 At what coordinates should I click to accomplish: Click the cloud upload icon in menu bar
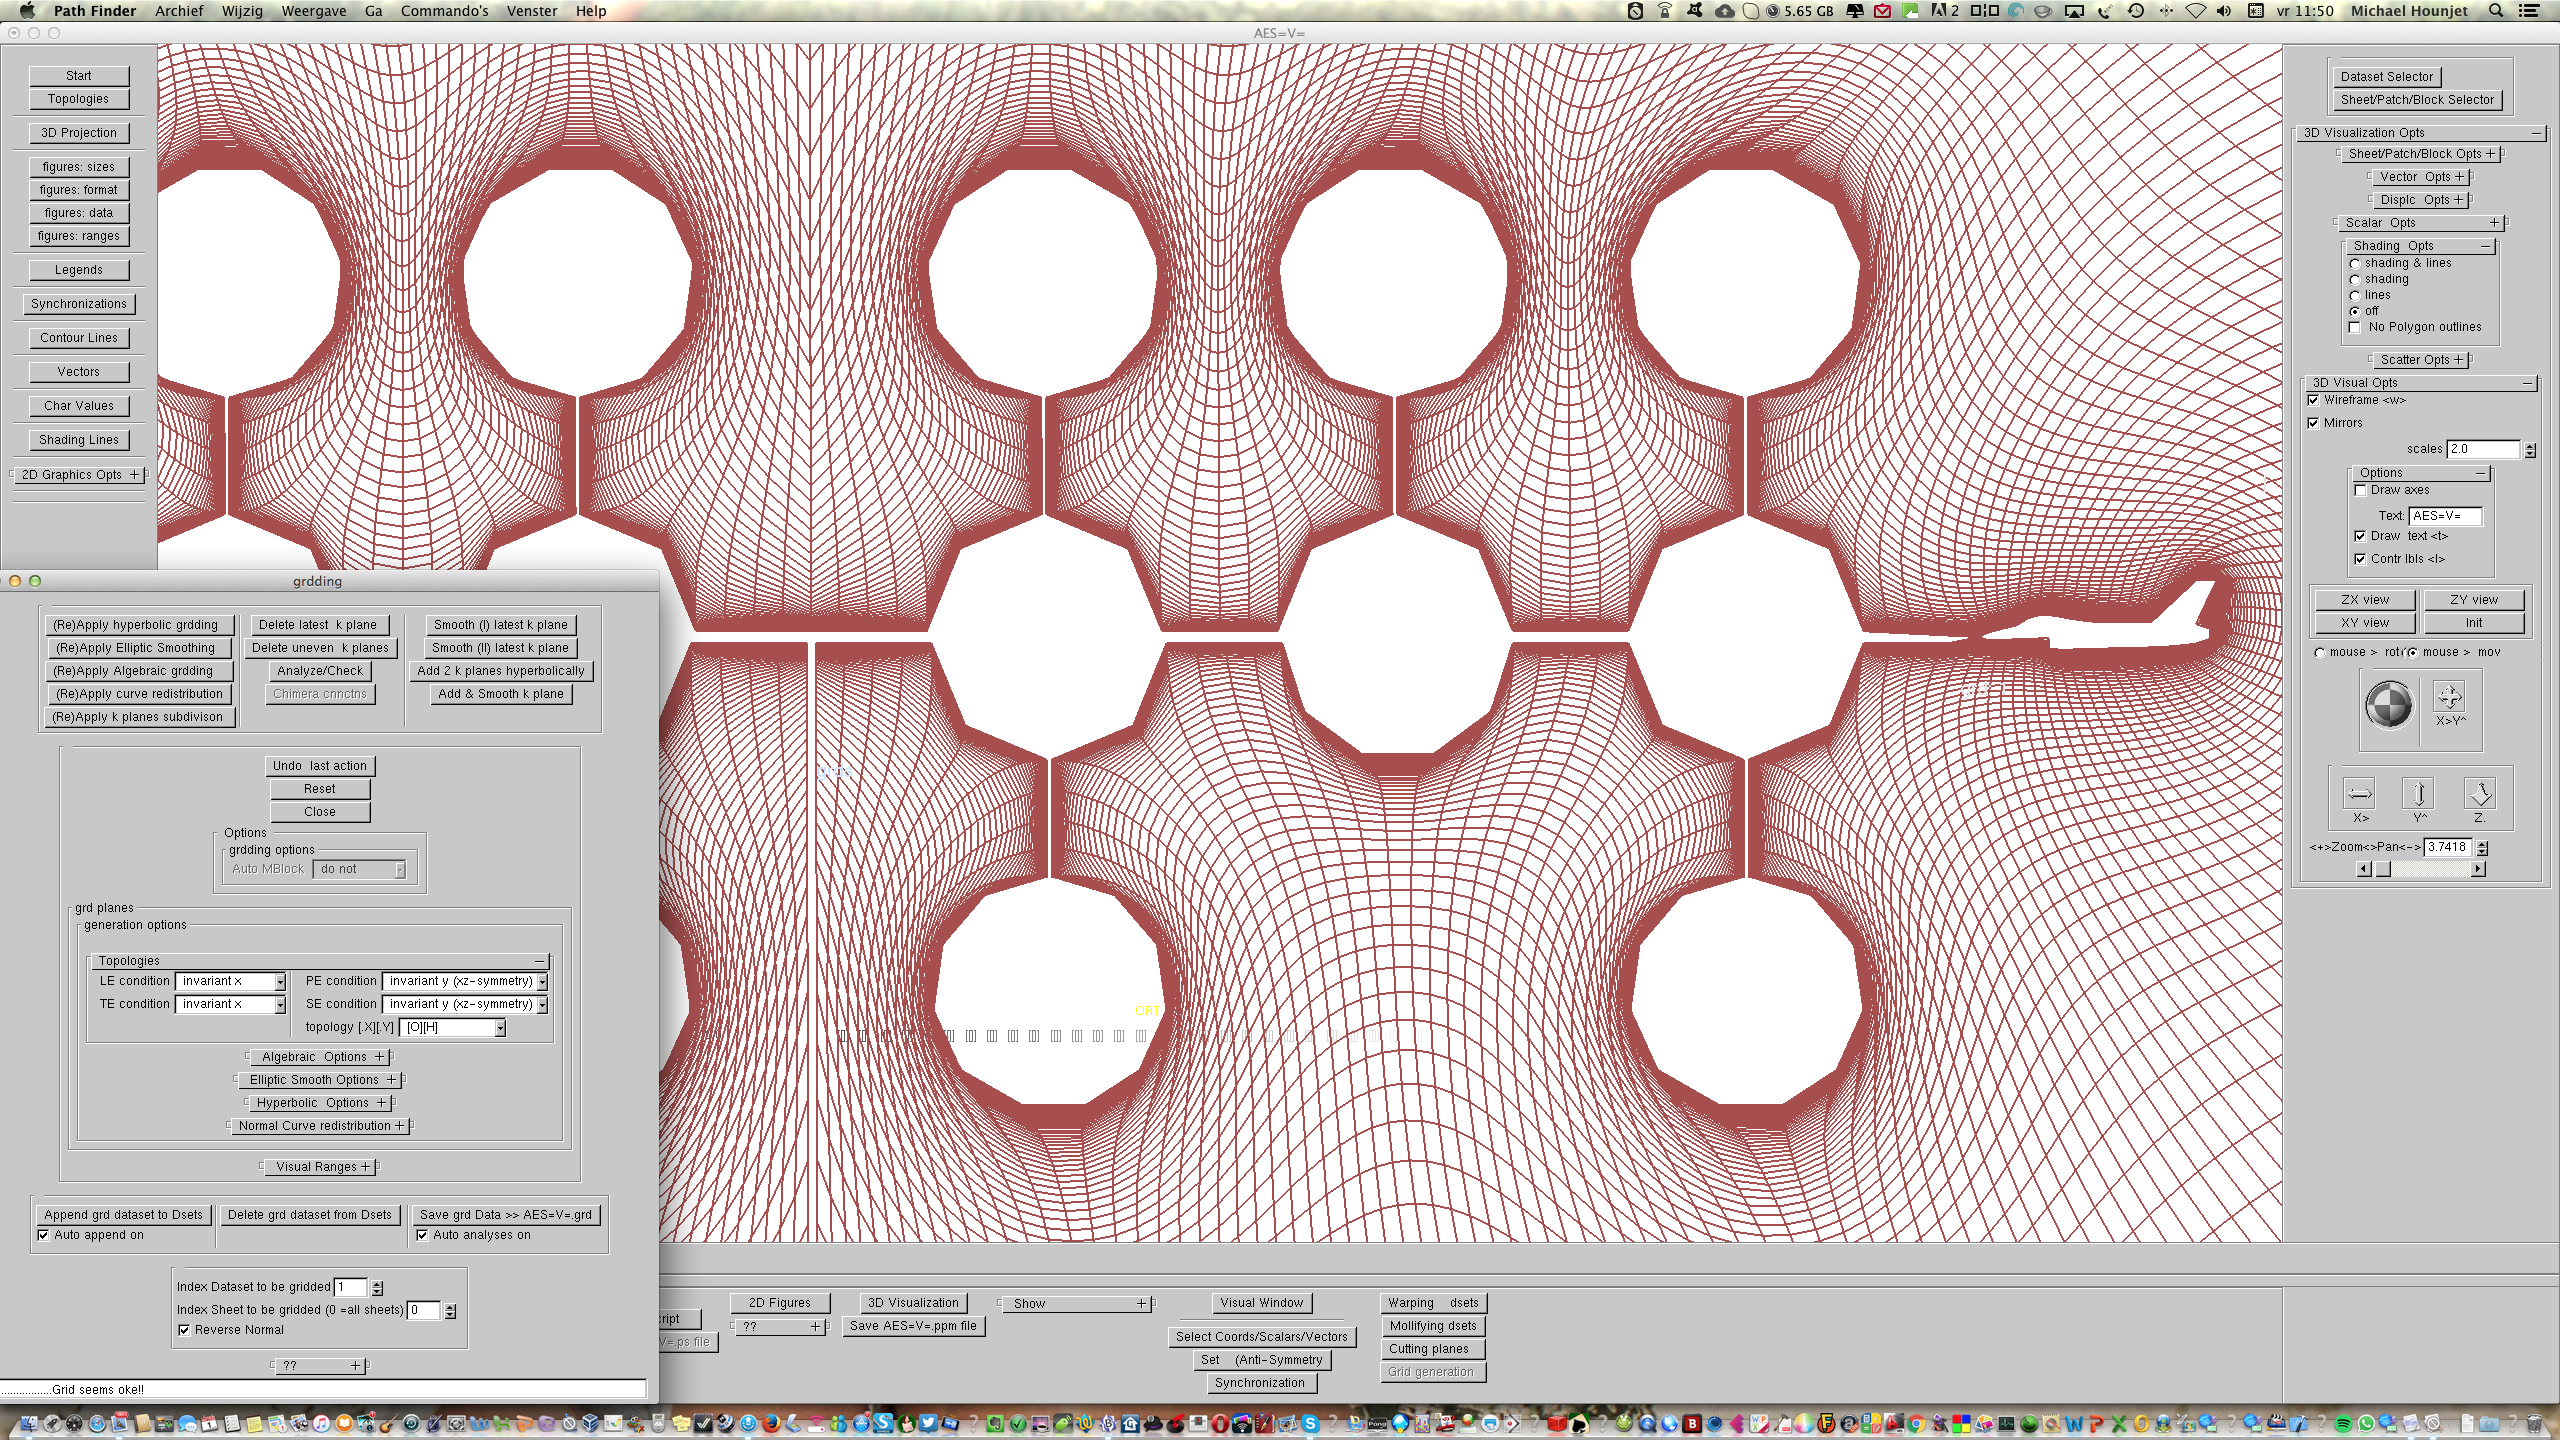1724,11
